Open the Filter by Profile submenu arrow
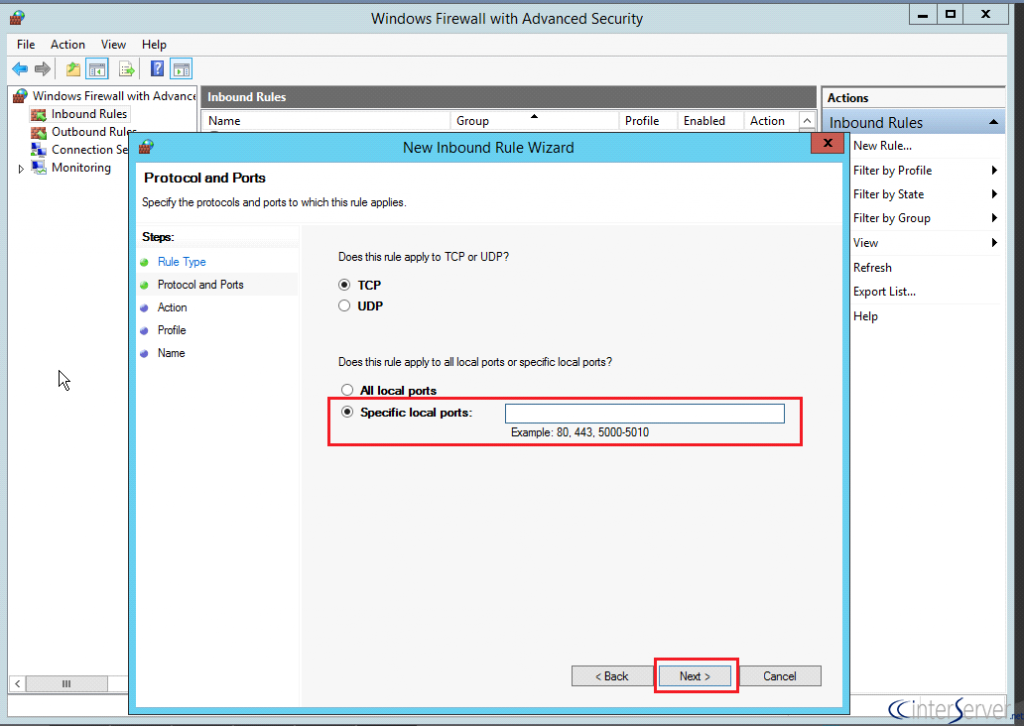Image resolution: width=1024 pixels, height=726 pixels. 994,170
